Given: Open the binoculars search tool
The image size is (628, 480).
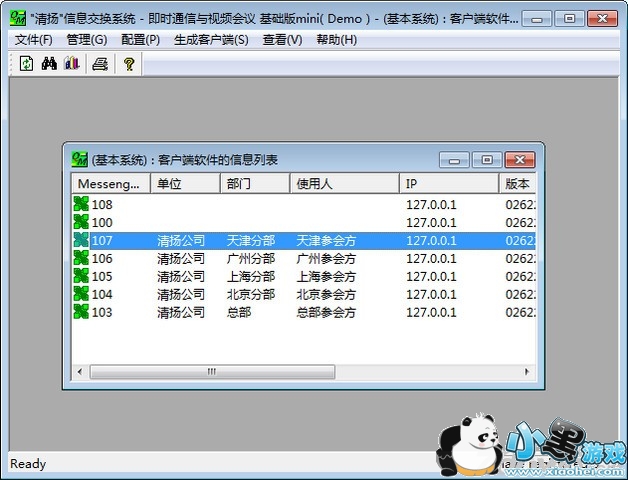Looking at the screenshot, I should (x=49, y=63).
